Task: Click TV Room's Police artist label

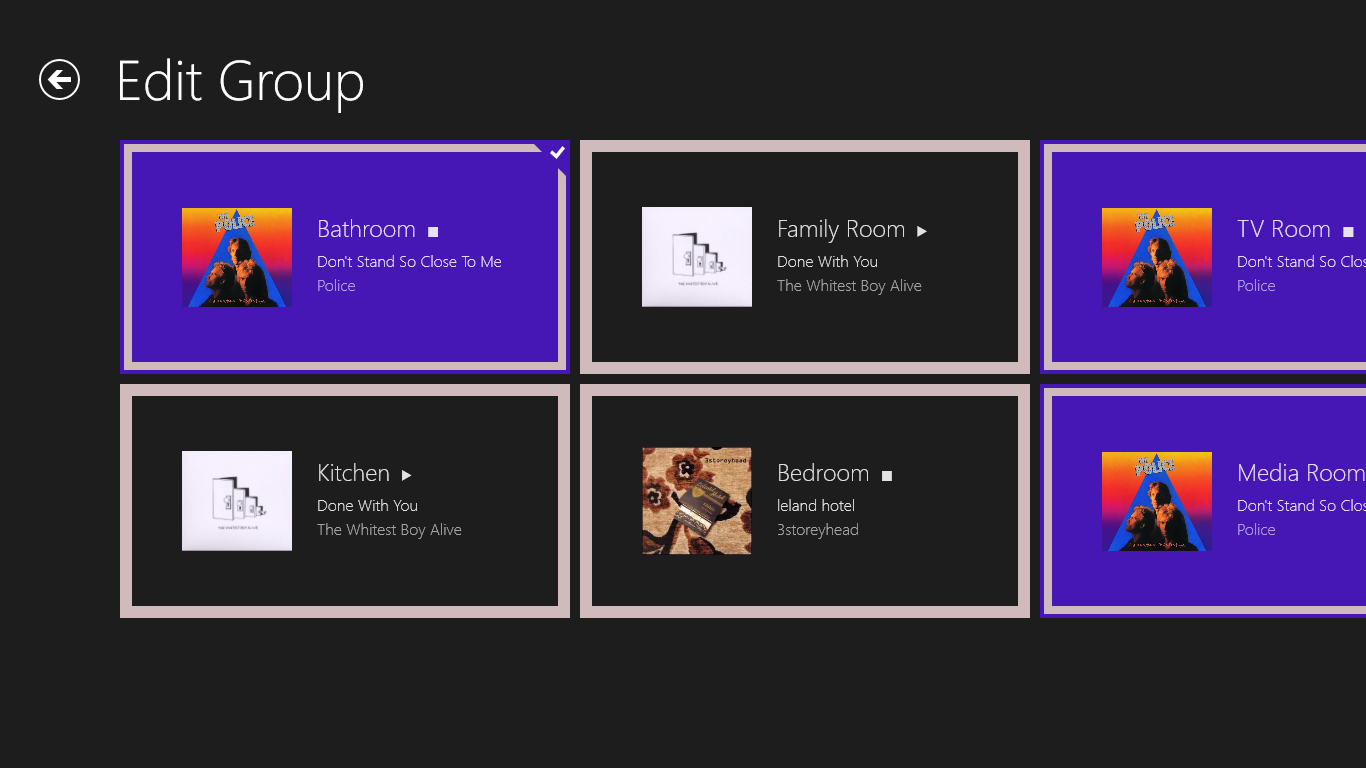Action: pyautogui.click(x=1256, y=286)
